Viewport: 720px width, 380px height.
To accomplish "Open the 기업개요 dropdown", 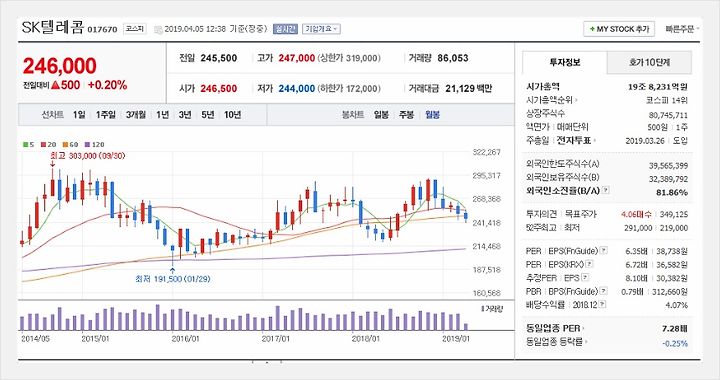I will click(x=321, y=29).
